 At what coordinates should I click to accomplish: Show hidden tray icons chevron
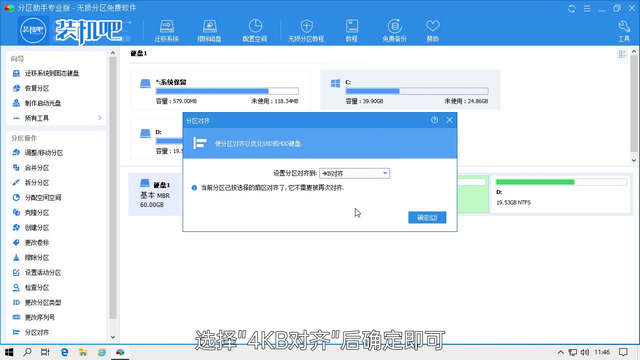pos(560,352)
